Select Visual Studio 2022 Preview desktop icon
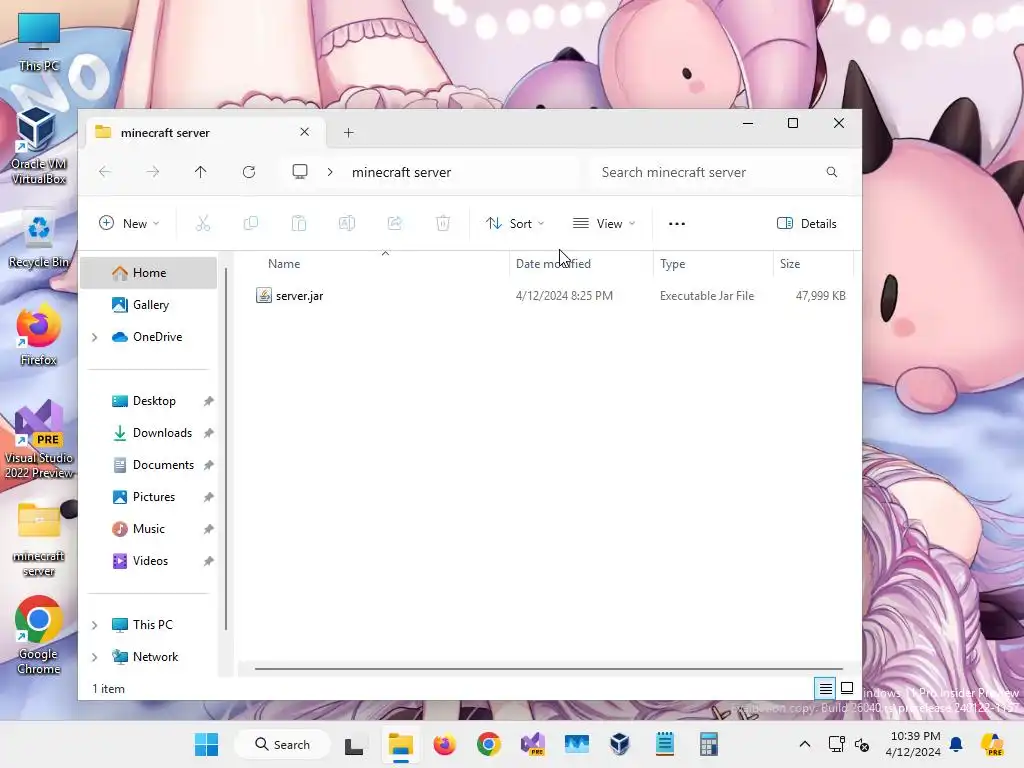Screen dimensions: 1024x768 tap(39, 440)
